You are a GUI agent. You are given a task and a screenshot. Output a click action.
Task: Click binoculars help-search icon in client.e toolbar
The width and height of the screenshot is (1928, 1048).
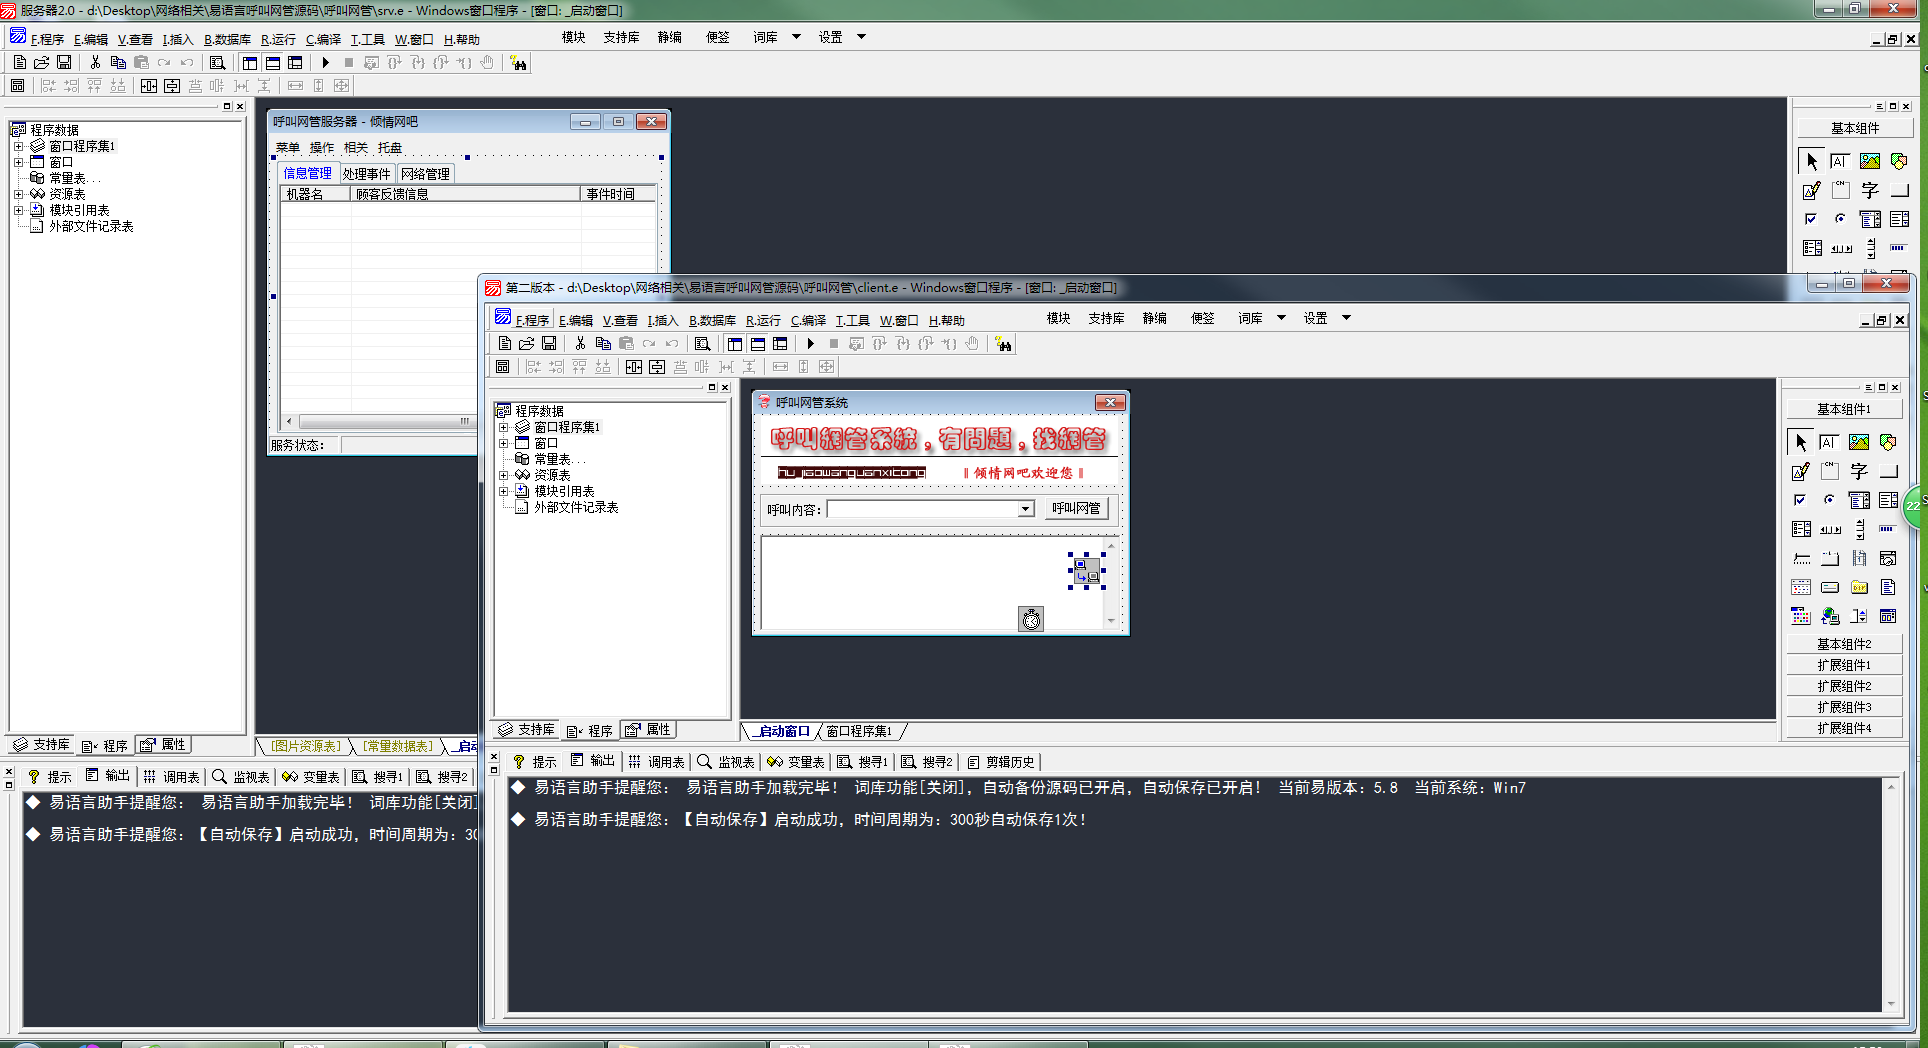1004,344
